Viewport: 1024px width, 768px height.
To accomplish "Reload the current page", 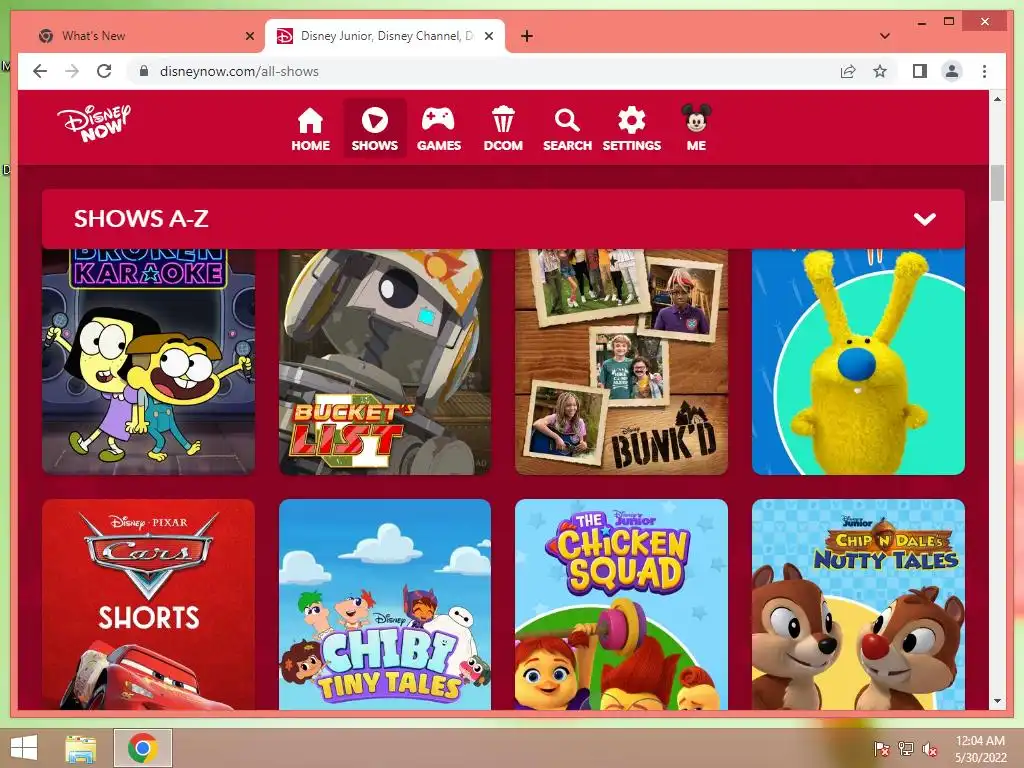I will (x=104, y=71).
